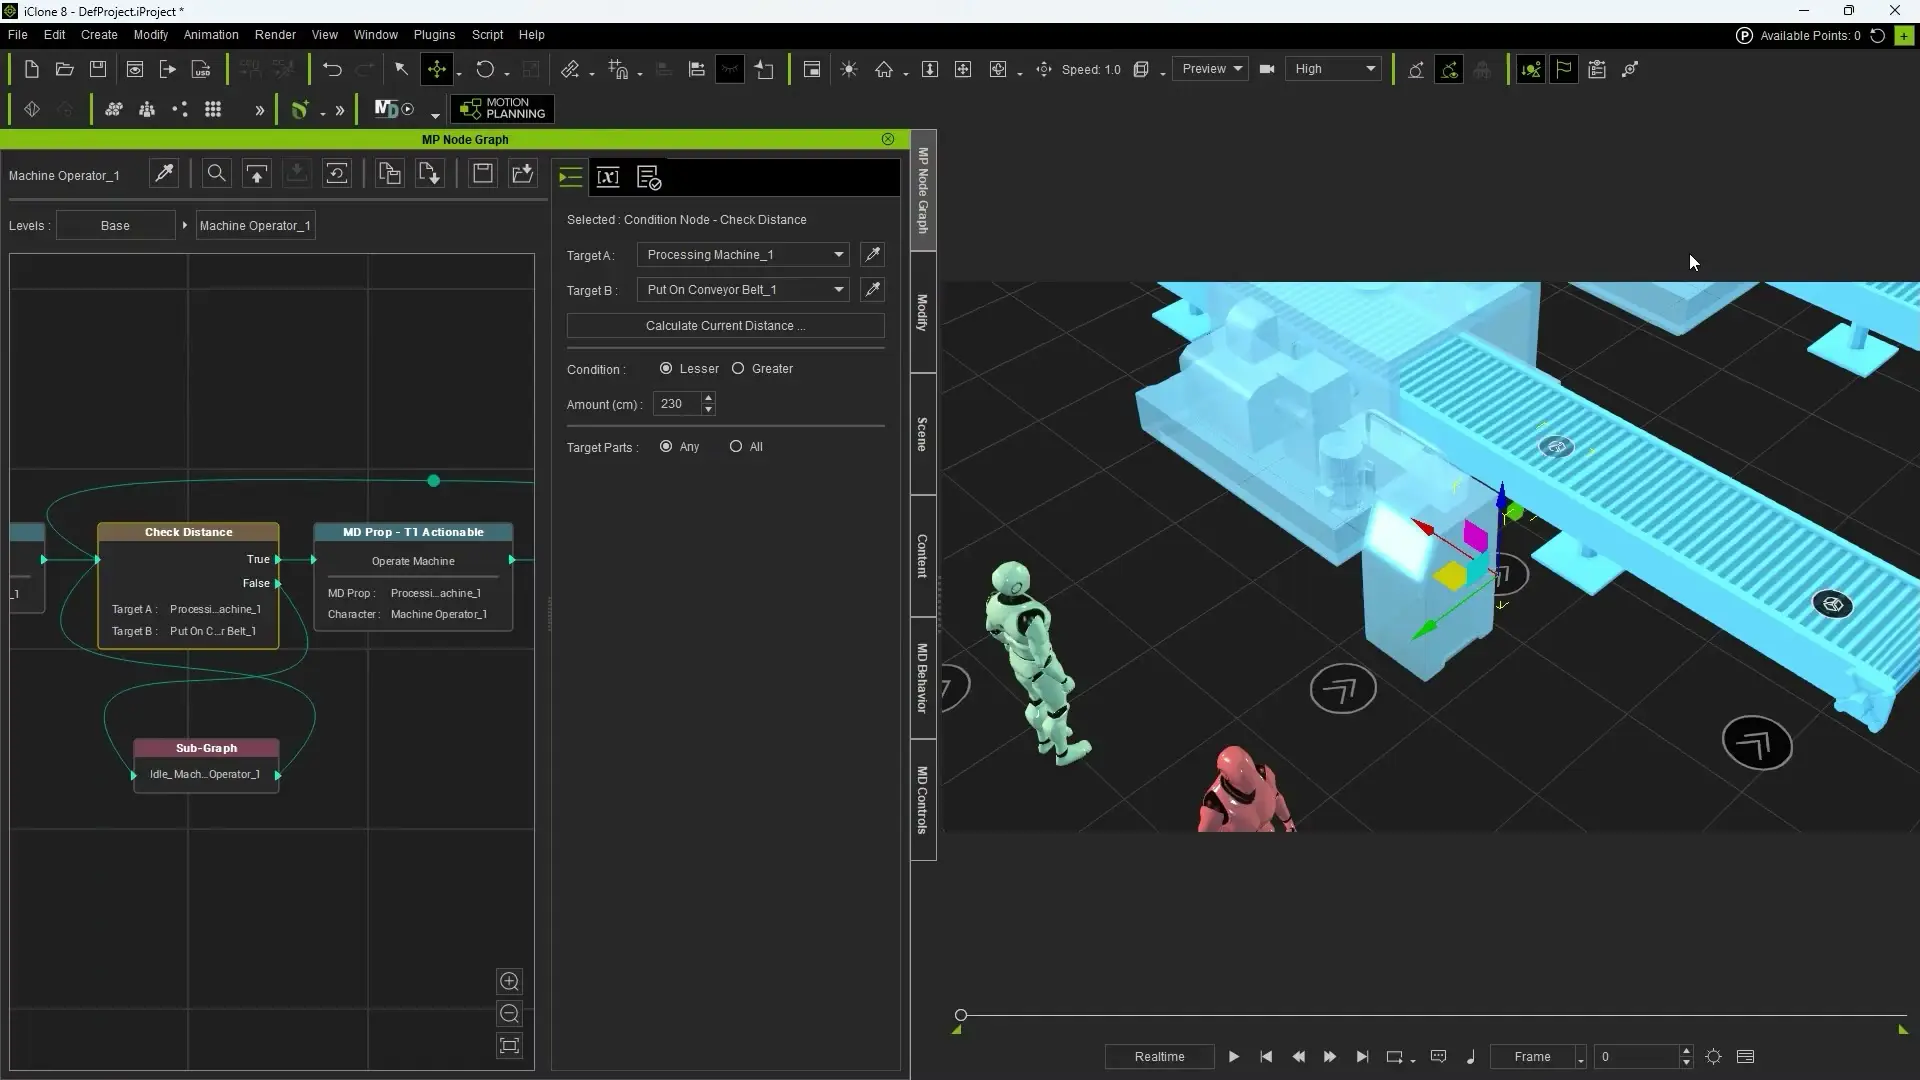Open the variables panel icon
Screen dimensions: 1920x1080
[x=608, y=178]
